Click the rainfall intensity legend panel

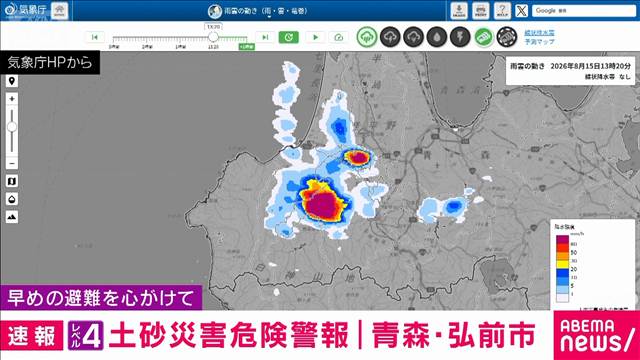pyautogui.click(x=592, y=264)
